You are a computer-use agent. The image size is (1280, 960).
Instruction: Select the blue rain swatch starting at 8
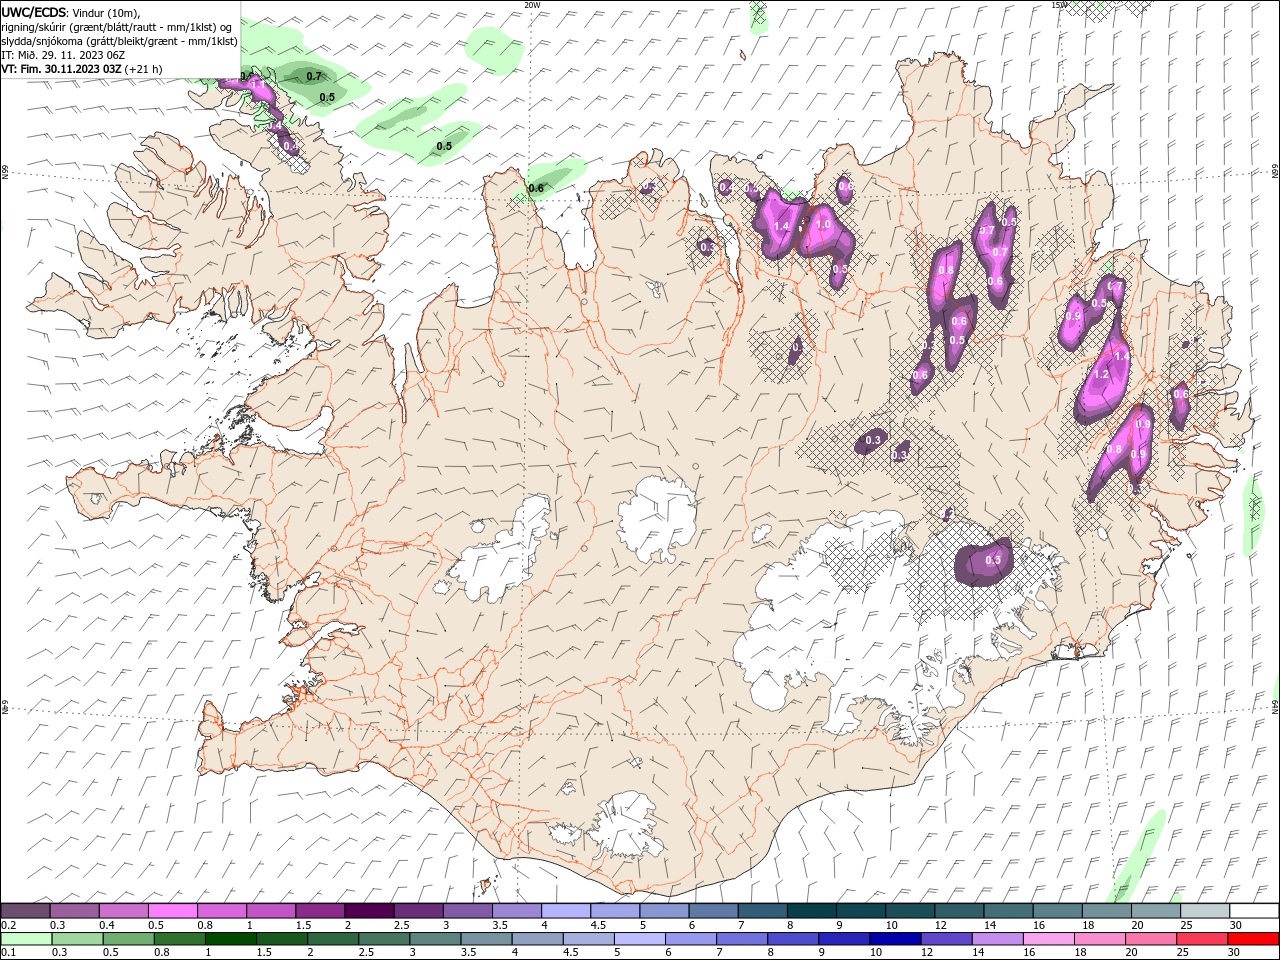click(x=793, y=939)
